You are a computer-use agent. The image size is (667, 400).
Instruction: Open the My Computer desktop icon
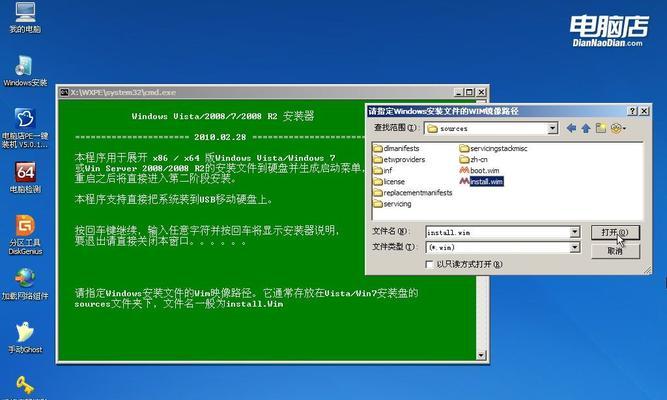(x=25, y=17)
